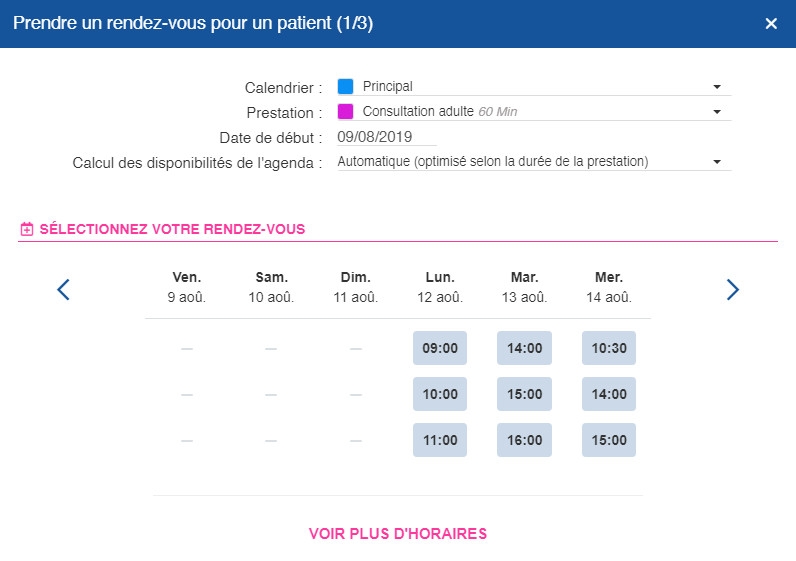
Task: Choose the 16:00 slot on Tuesday
Action: click(x=524, y=440)
